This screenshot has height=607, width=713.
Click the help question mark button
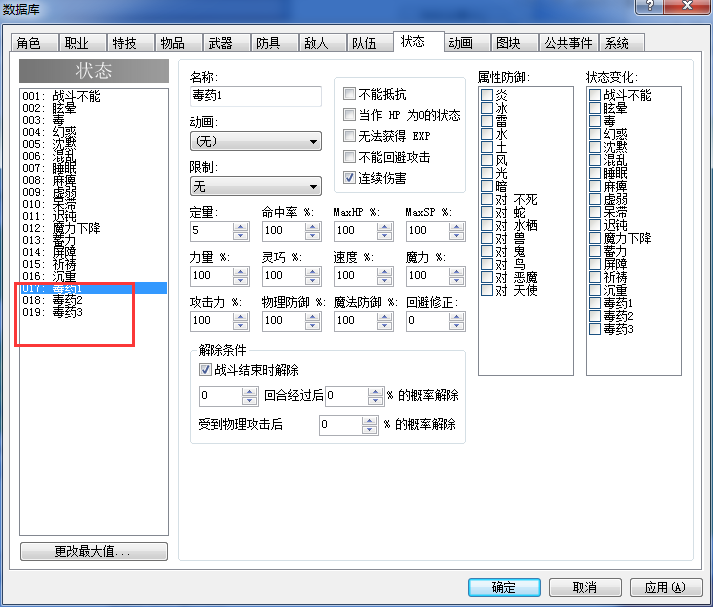[x=649, y=6]
